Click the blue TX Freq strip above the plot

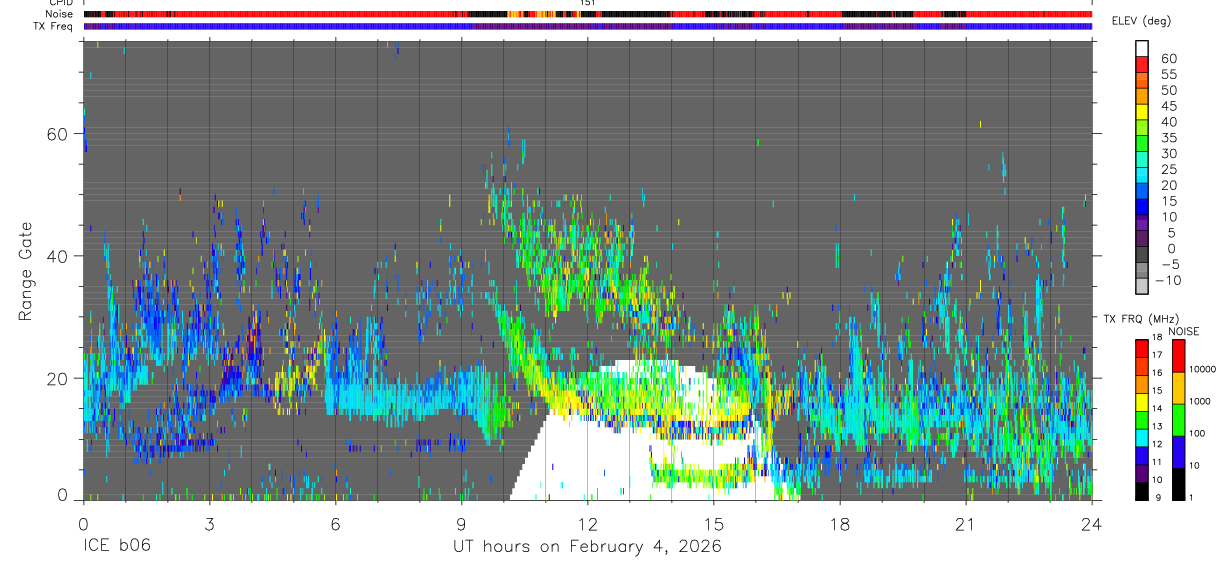(x=587, y=26)
